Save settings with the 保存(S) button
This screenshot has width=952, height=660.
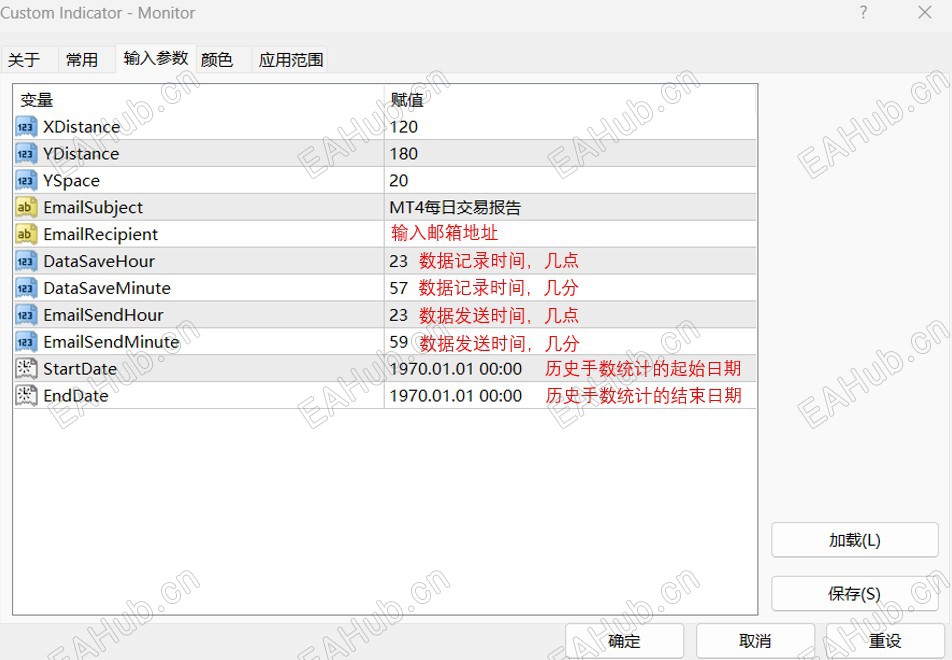pyautogui.click(x=855, y=593)
